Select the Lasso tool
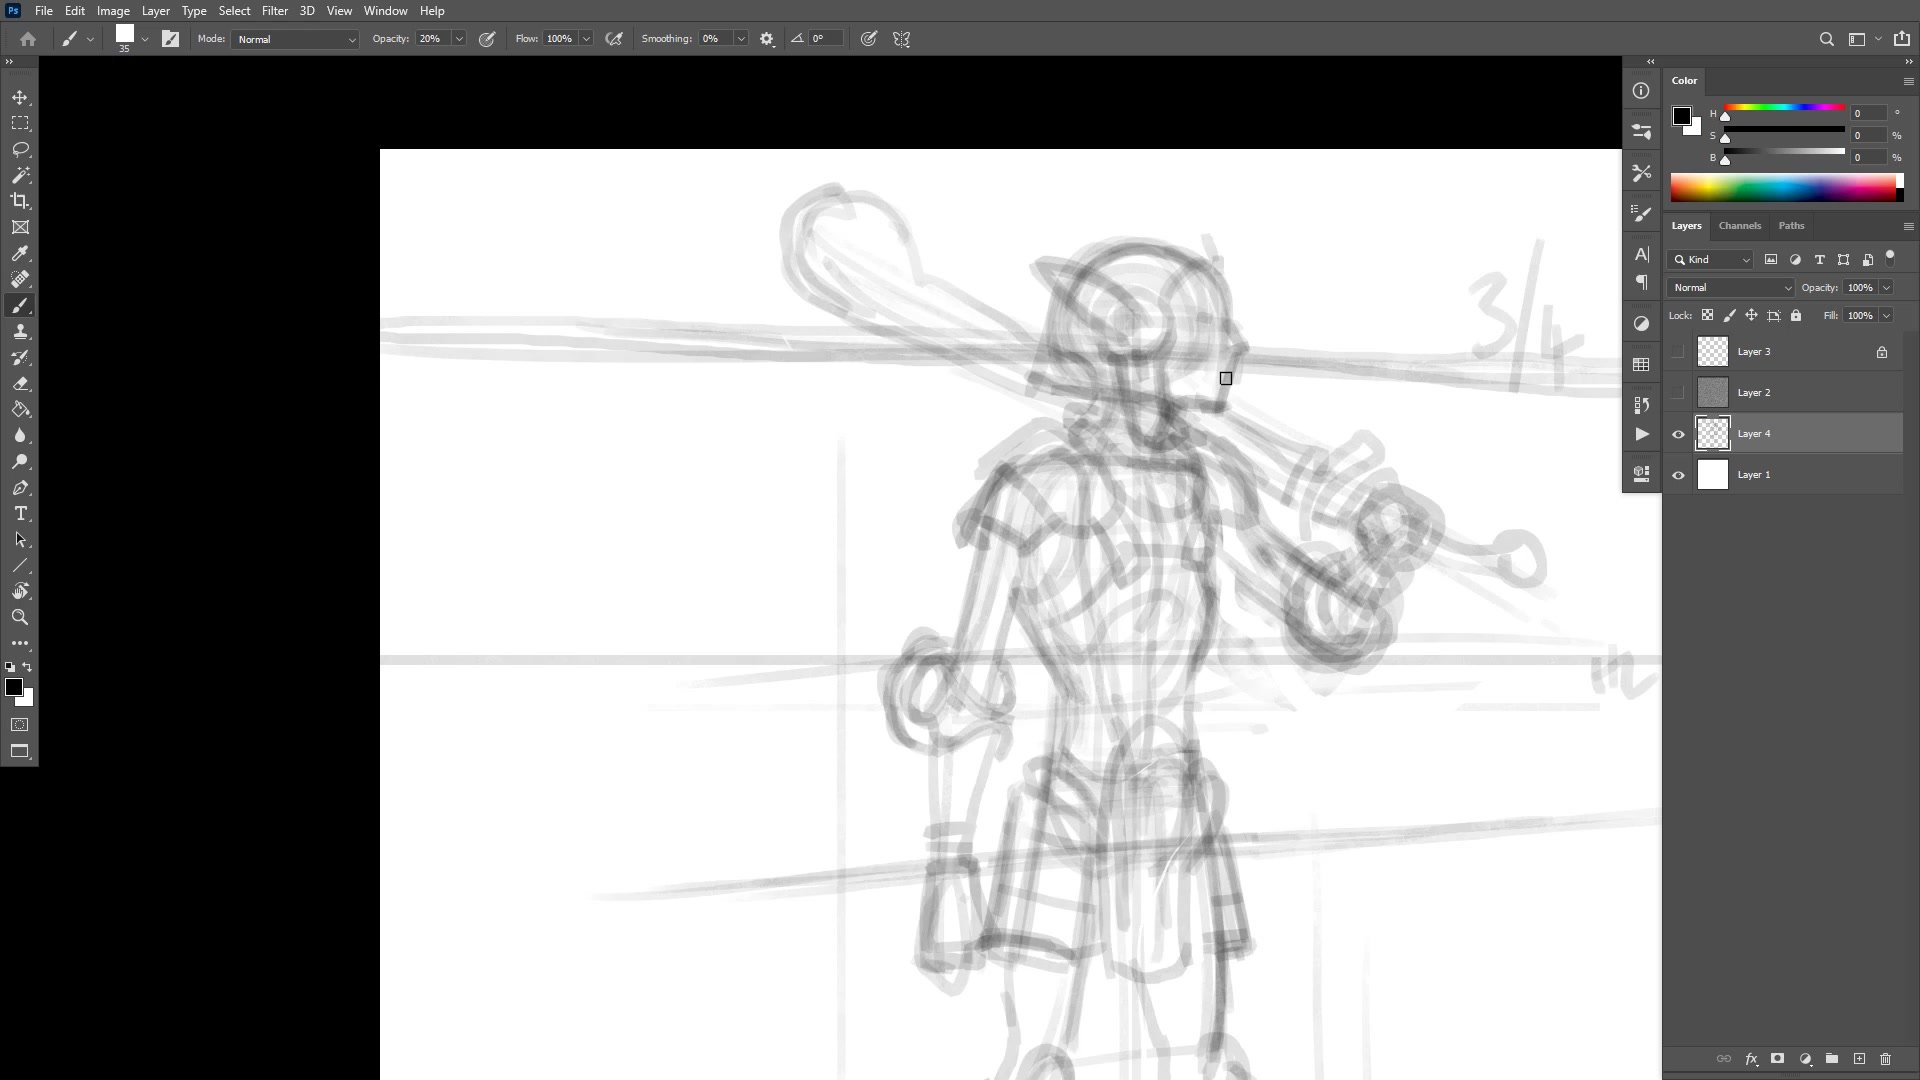This screenshot has height=1080, width=1920. tap(20, 149)
